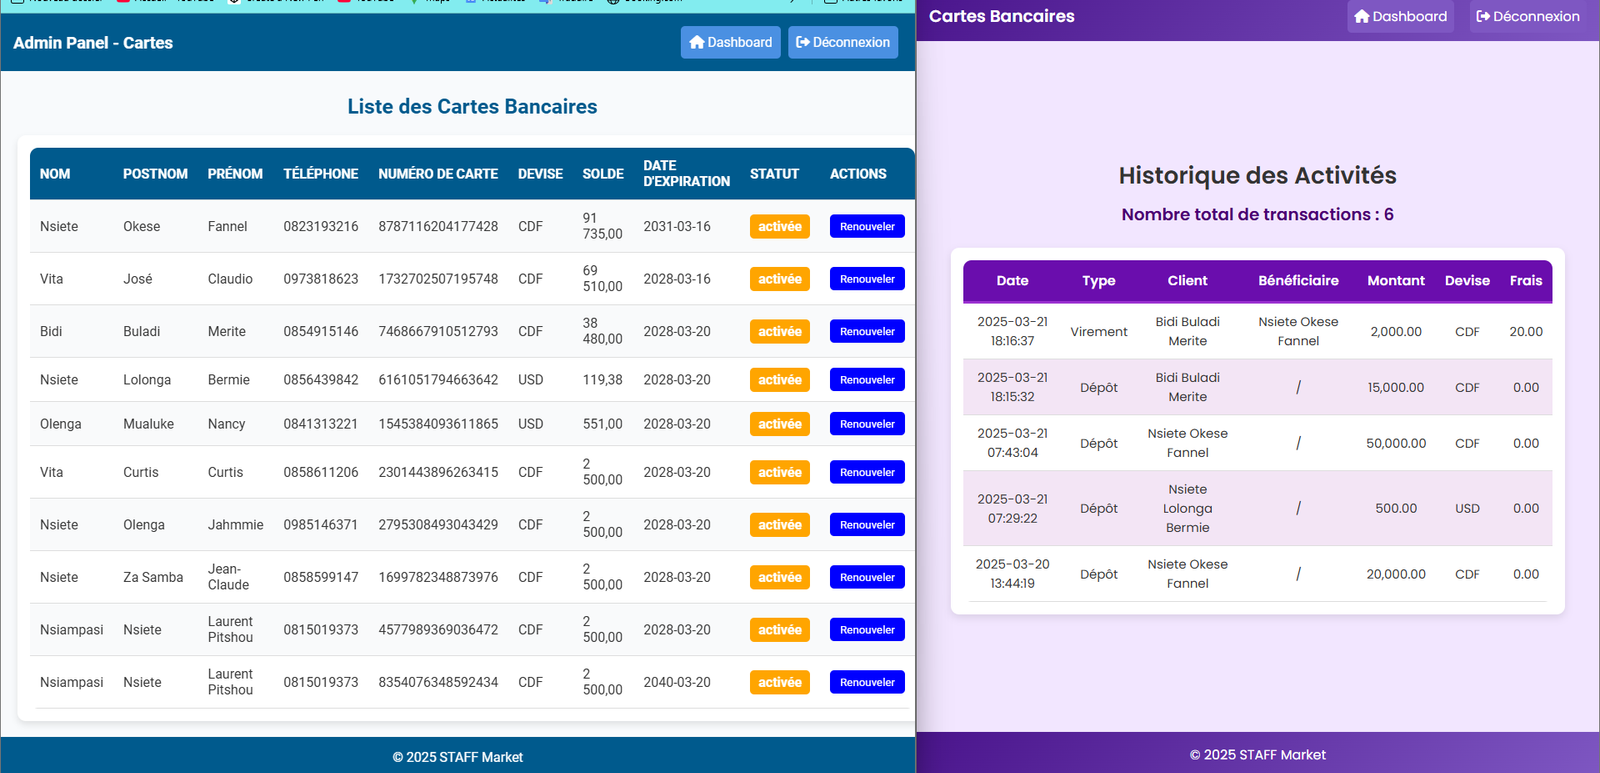The width and height of the screenshot is (1600, 773).
Task: Click amount 2,000.00 in history
Action: coord(1396,332)
